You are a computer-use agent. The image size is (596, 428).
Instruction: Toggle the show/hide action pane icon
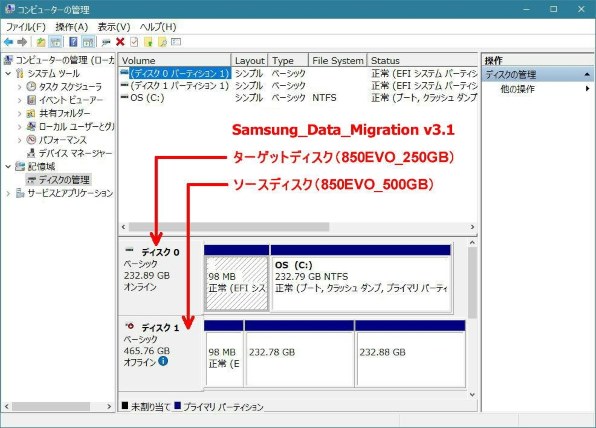click(88, 42)
